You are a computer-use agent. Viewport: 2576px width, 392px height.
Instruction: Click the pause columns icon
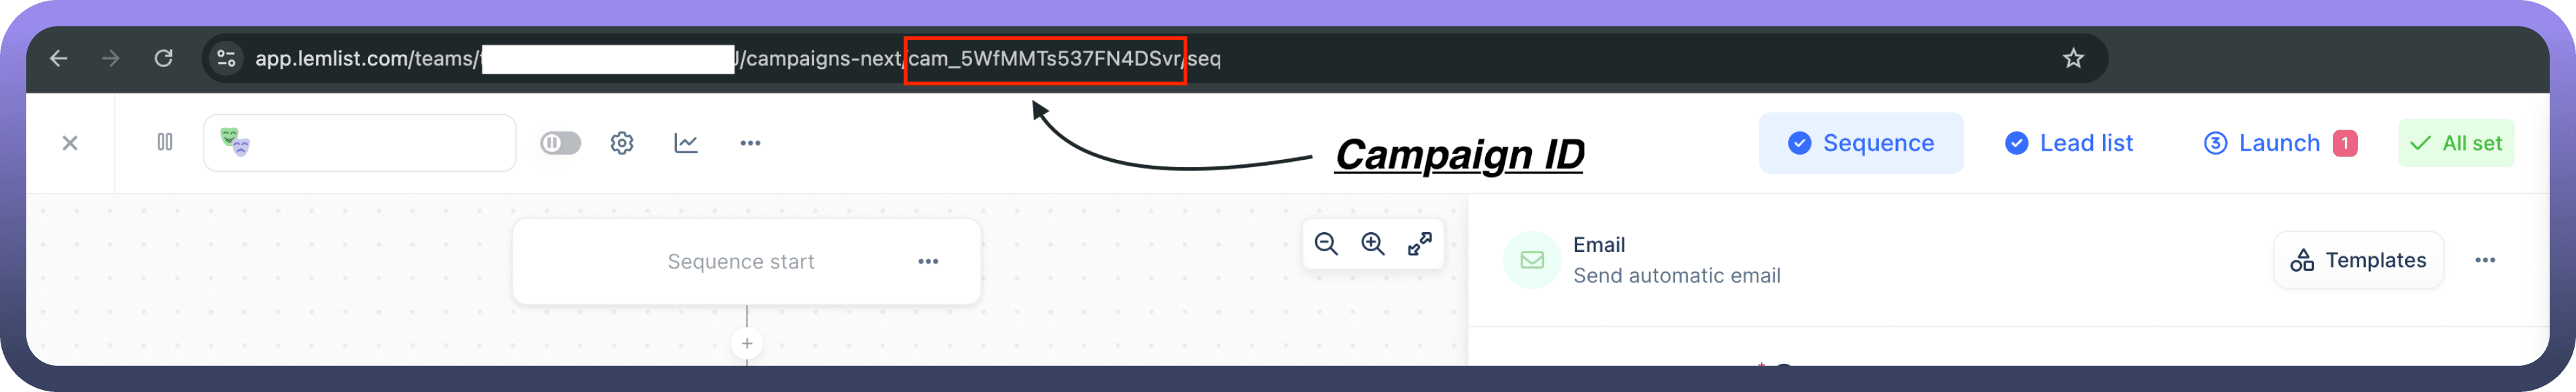pos(165,142)
